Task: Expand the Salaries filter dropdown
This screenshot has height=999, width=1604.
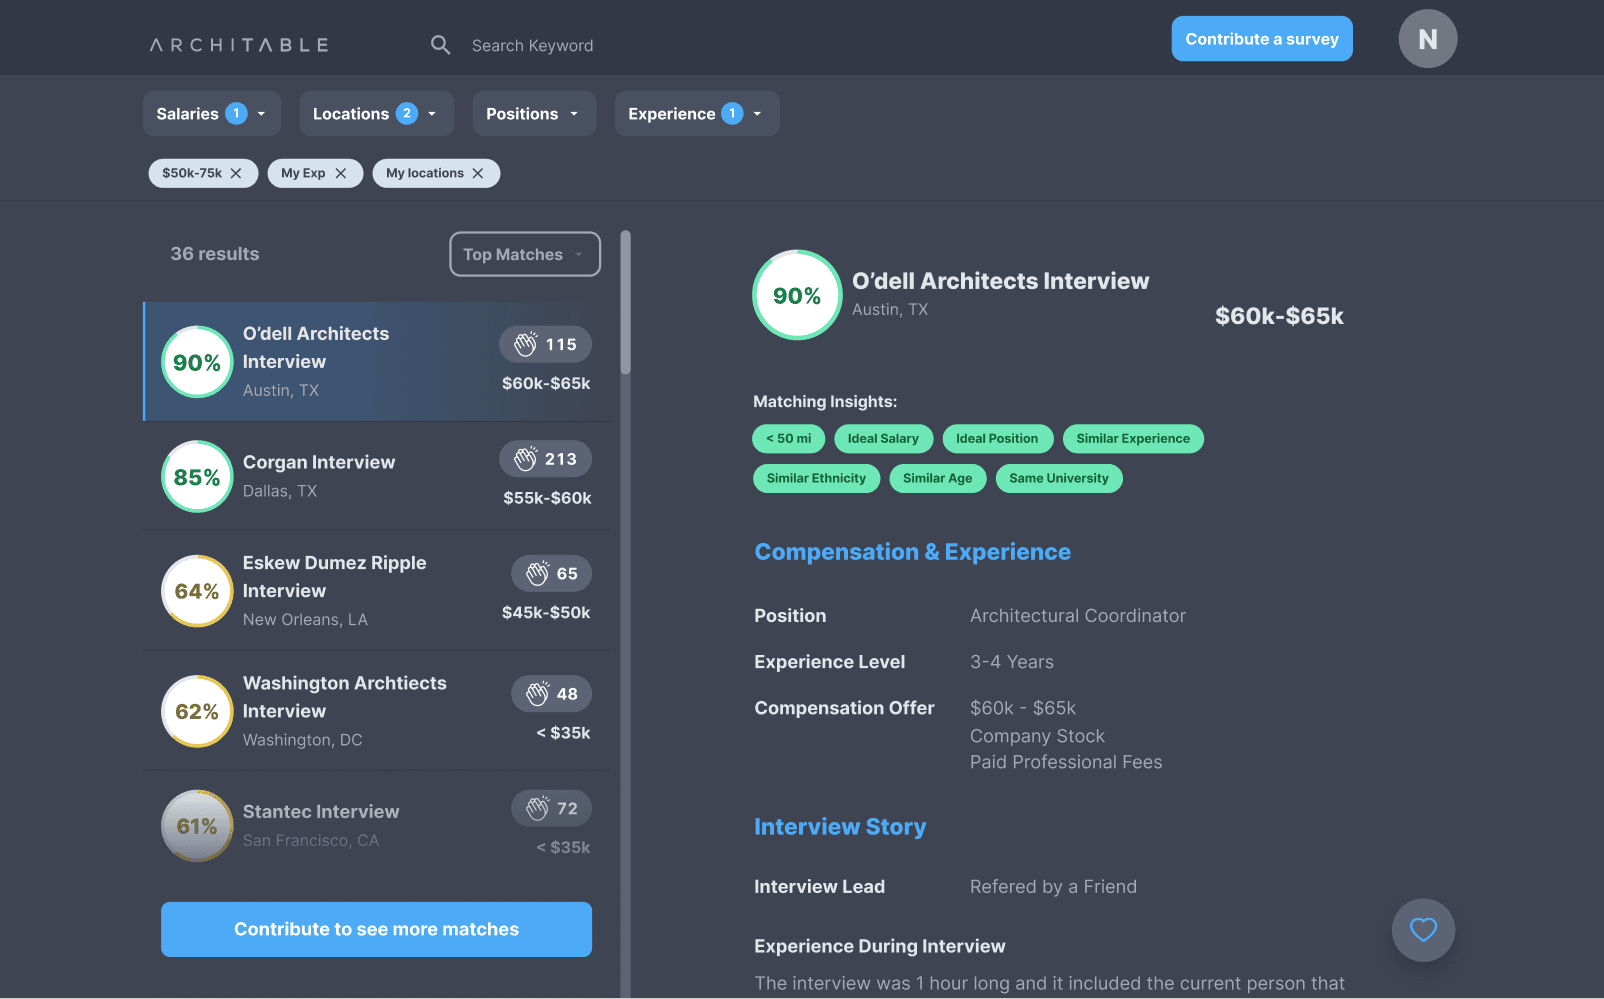Action: 211,114
